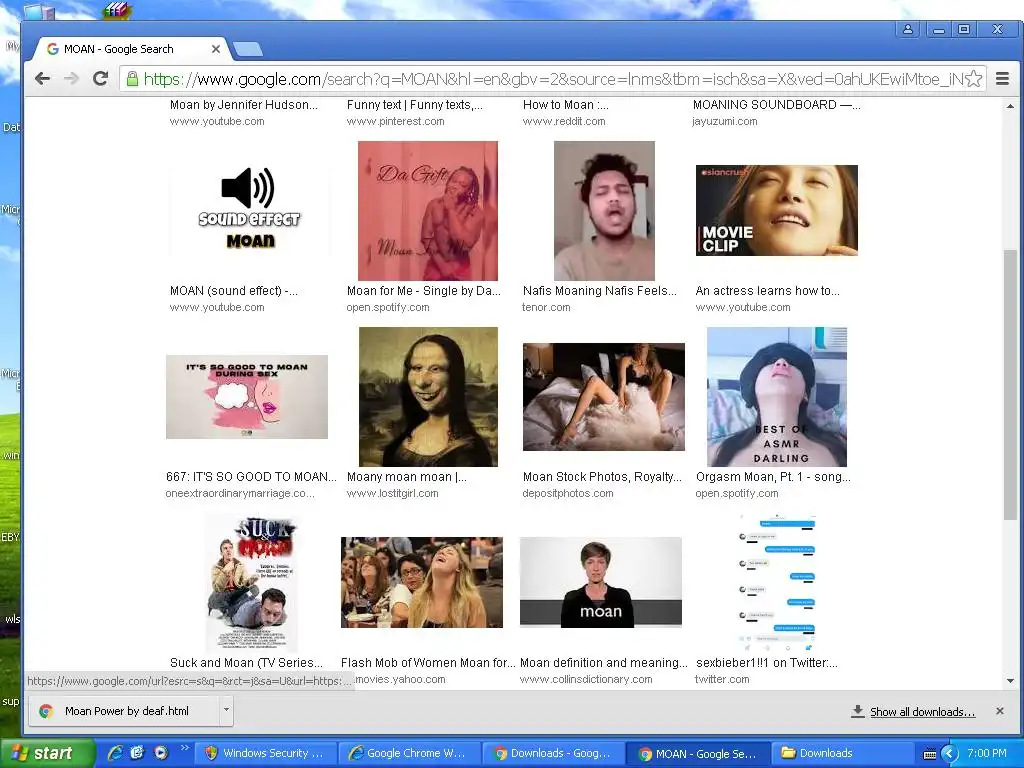
Task: Click the WinRAR books desktop icon
Action: click(117, 10)
